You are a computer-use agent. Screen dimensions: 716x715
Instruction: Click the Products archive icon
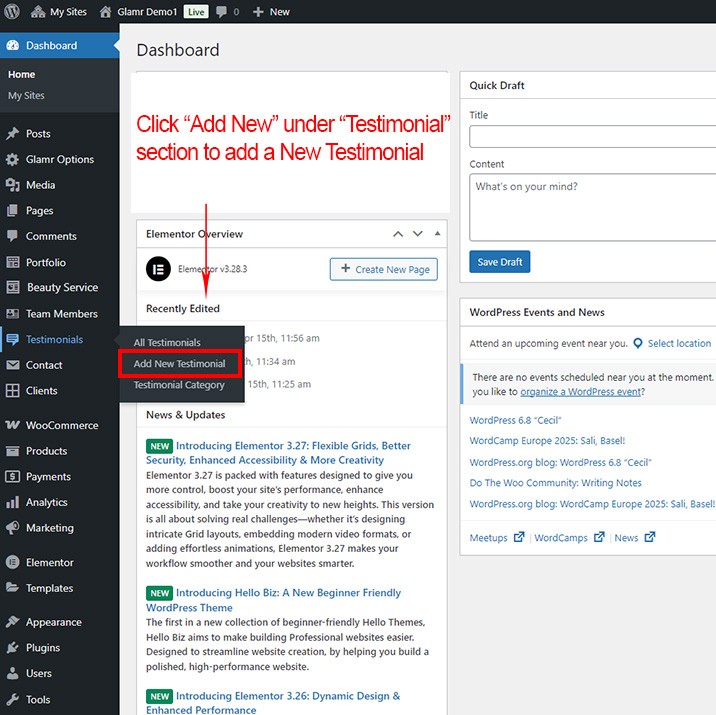click(x=13, y=451)
